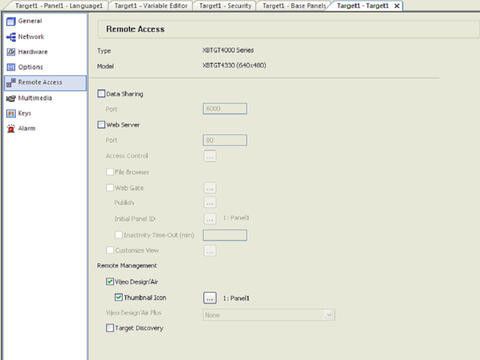This screenshot has width=480, height=360.
Task: Open the Target1 - Base Panels tab
Action: pos(294,6)
